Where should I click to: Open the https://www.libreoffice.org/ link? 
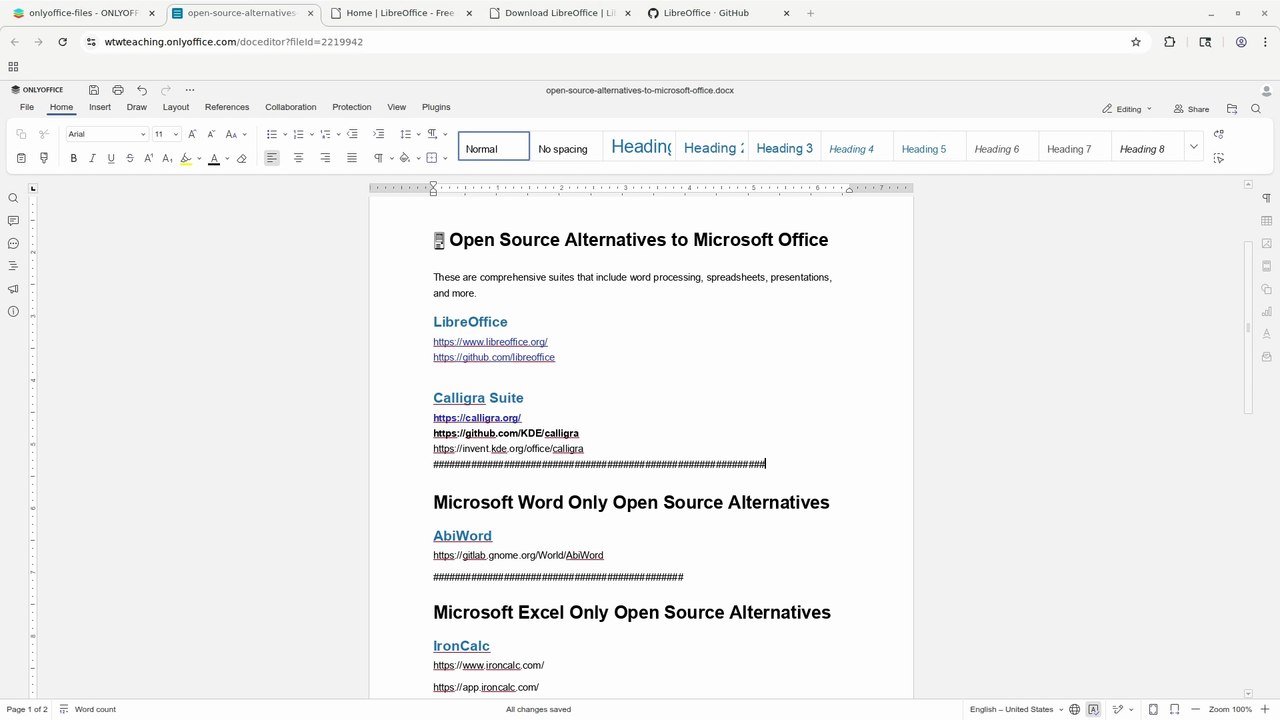(x=490, y=342)
